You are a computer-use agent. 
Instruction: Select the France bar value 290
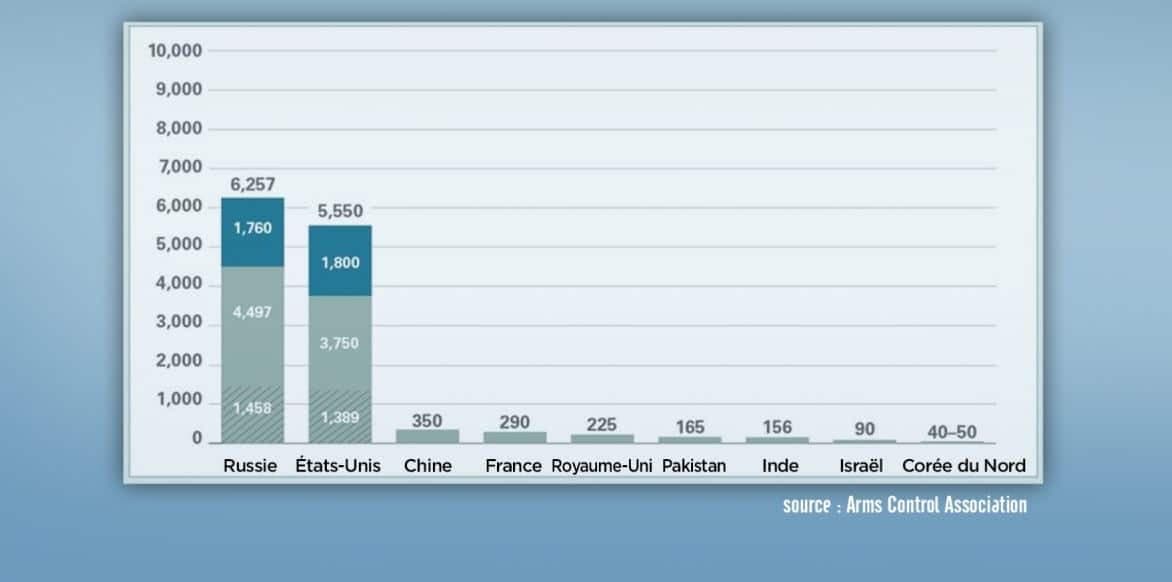pos(514,423)
